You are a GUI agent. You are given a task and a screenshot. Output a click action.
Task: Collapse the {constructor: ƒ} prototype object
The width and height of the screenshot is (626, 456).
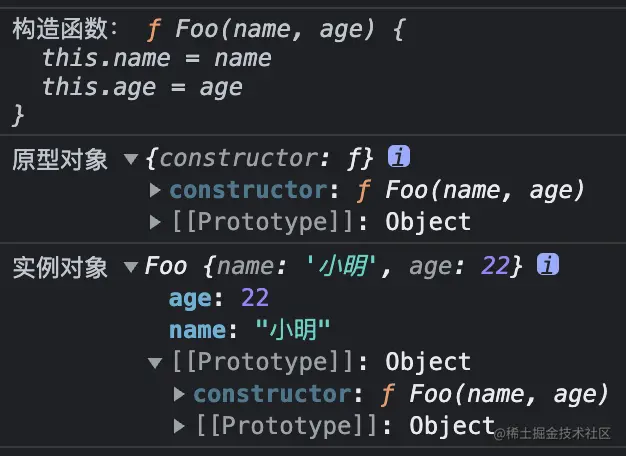pos(131,159)
